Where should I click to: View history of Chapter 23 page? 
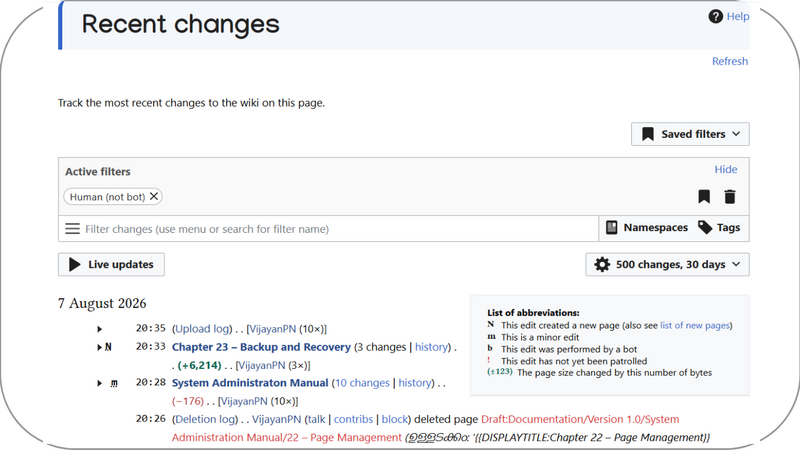tap(431, 347)
